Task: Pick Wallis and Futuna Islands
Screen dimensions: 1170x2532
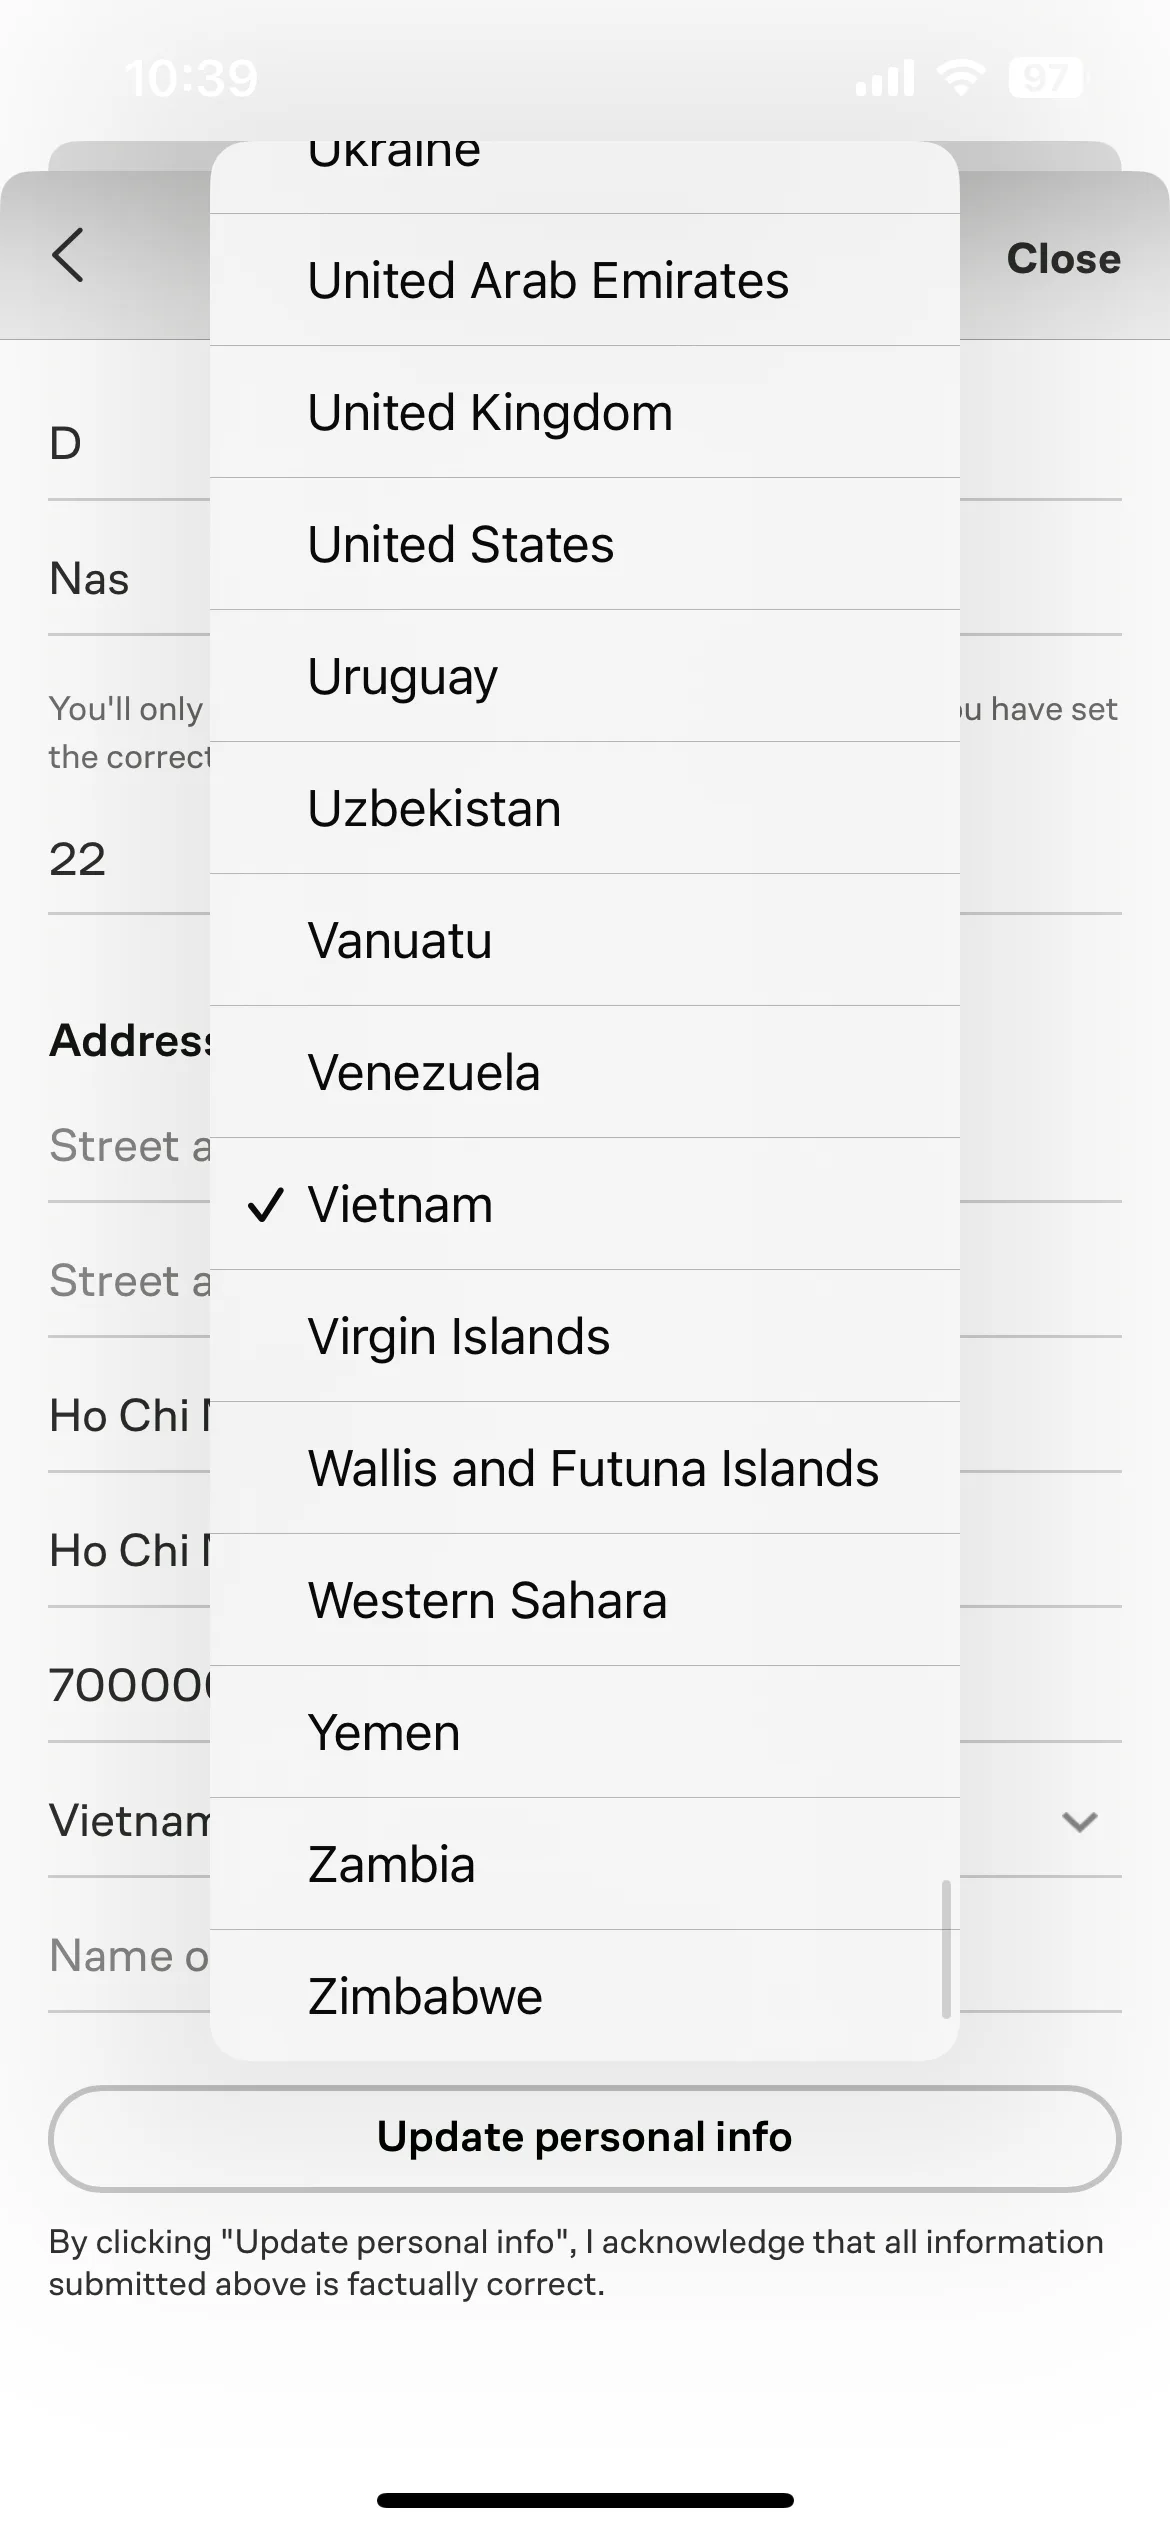Action: tap(585, 1468)
